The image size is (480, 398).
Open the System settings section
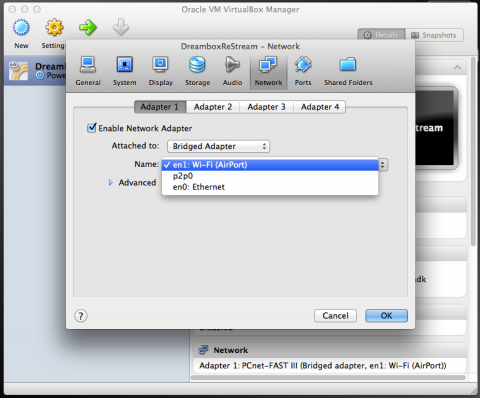[124, 71]
